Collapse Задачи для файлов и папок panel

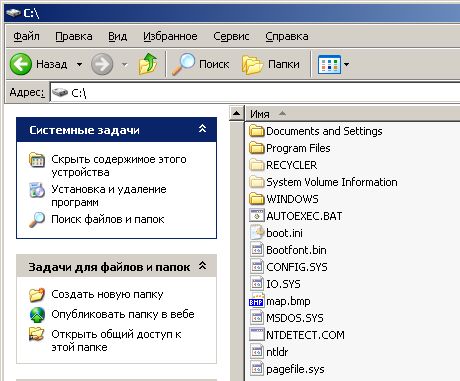[202, 266]
